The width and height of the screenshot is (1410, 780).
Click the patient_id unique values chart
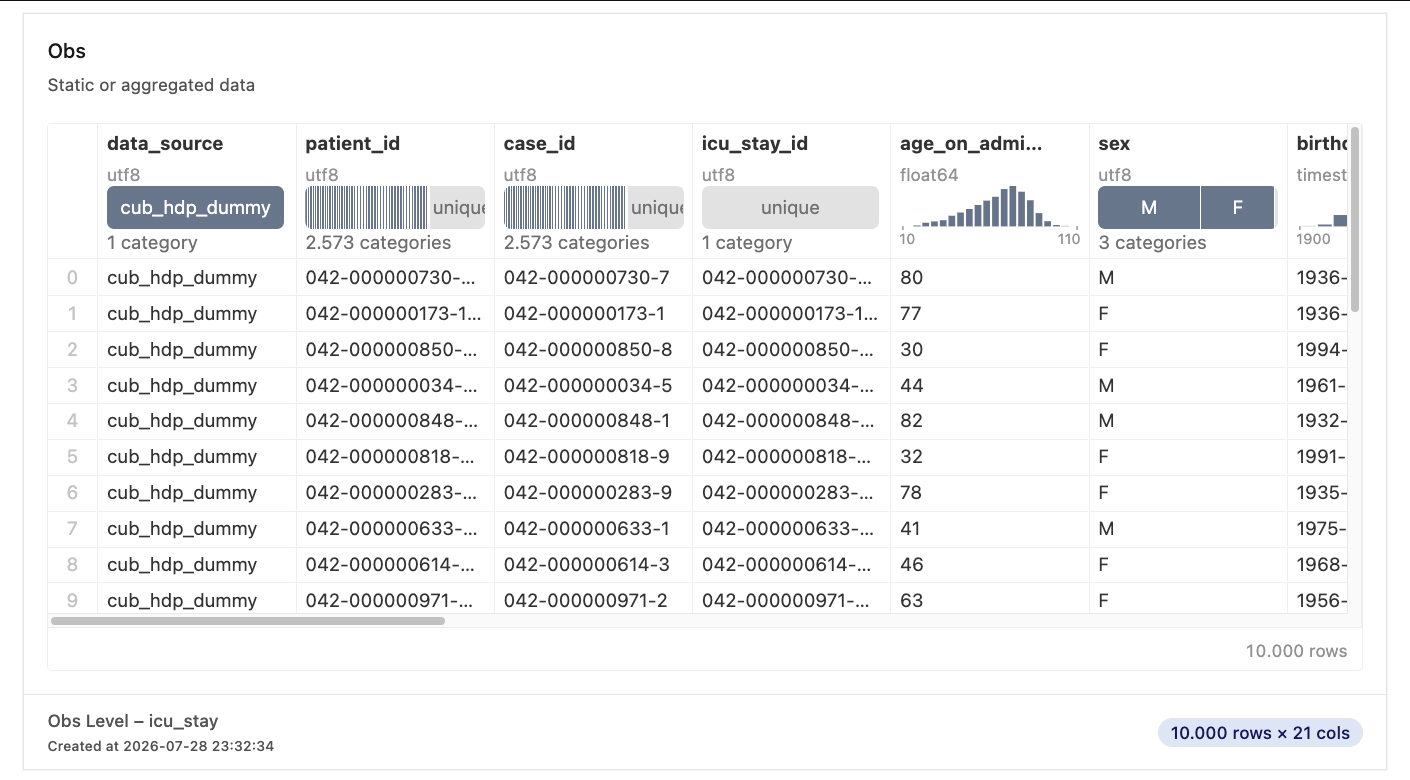coord(395,207)
